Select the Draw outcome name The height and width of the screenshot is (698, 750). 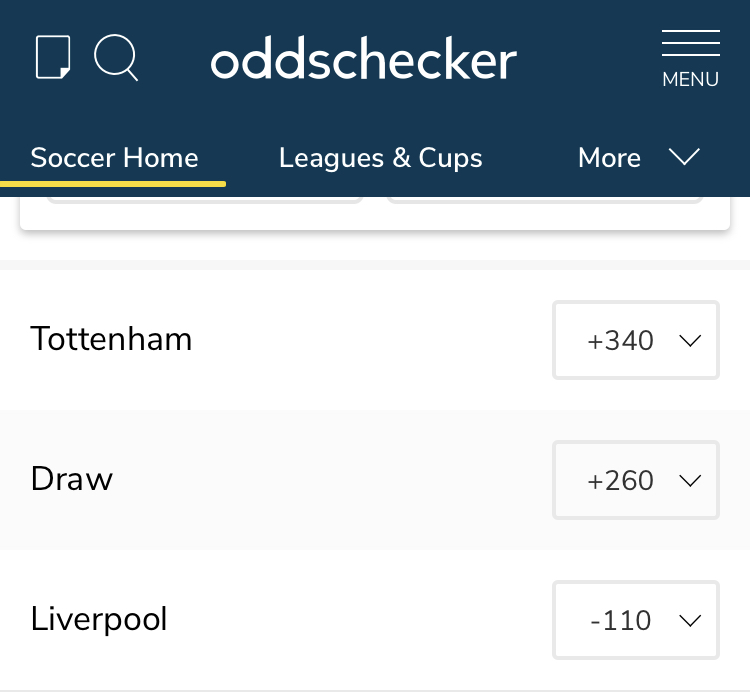pyautogui.click(x=72, y=479)
